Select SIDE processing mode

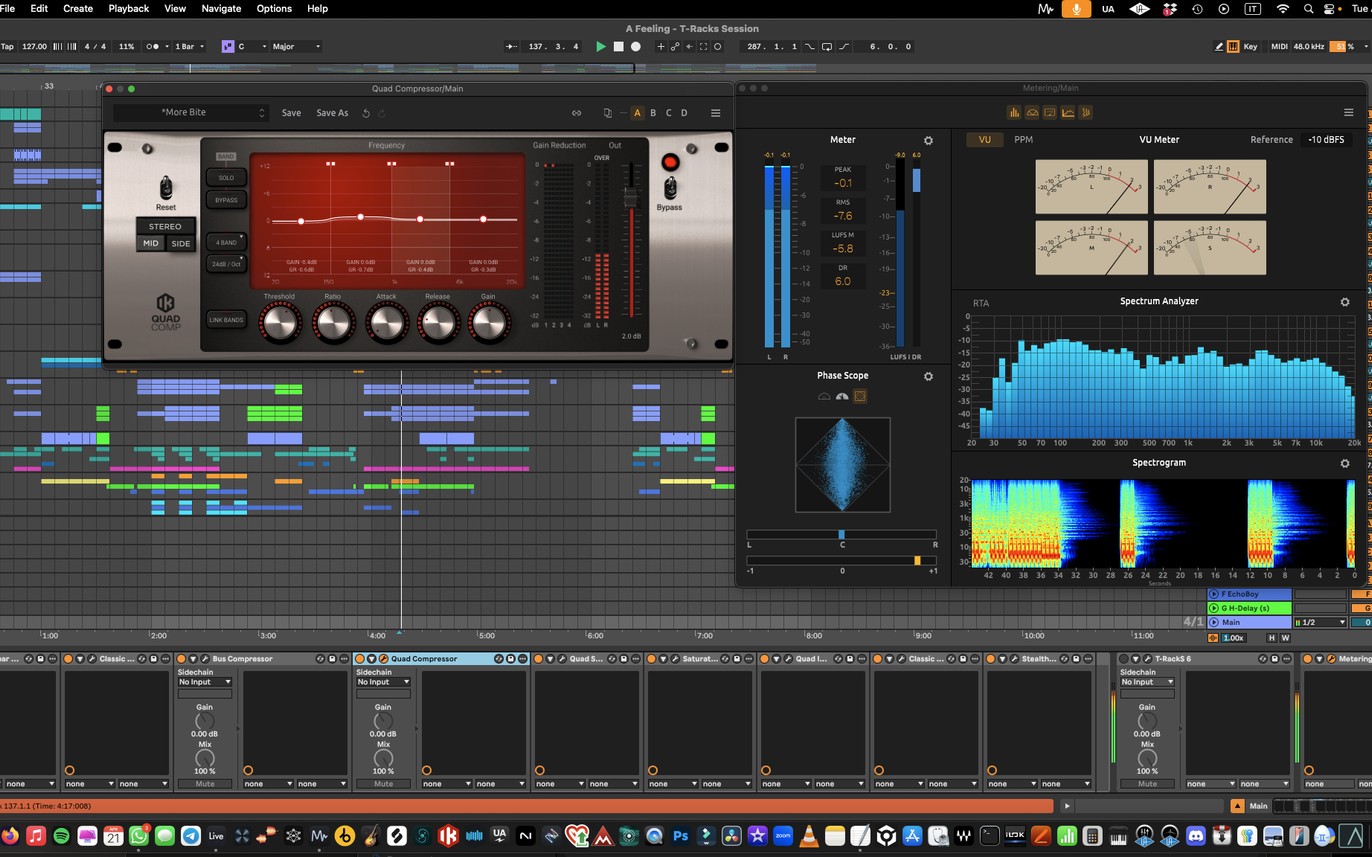click(x=180, y=244)
